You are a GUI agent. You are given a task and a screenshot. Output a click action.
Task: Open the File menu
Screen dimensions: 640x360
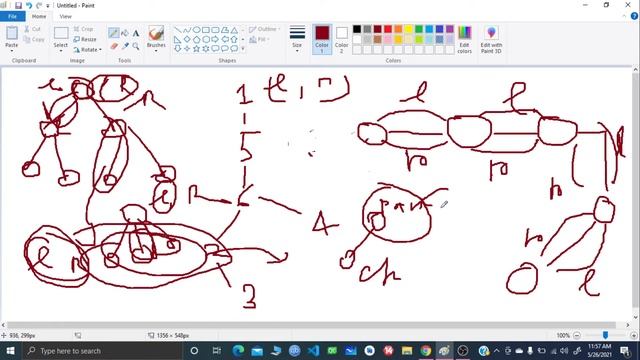(x=13, y=16)
